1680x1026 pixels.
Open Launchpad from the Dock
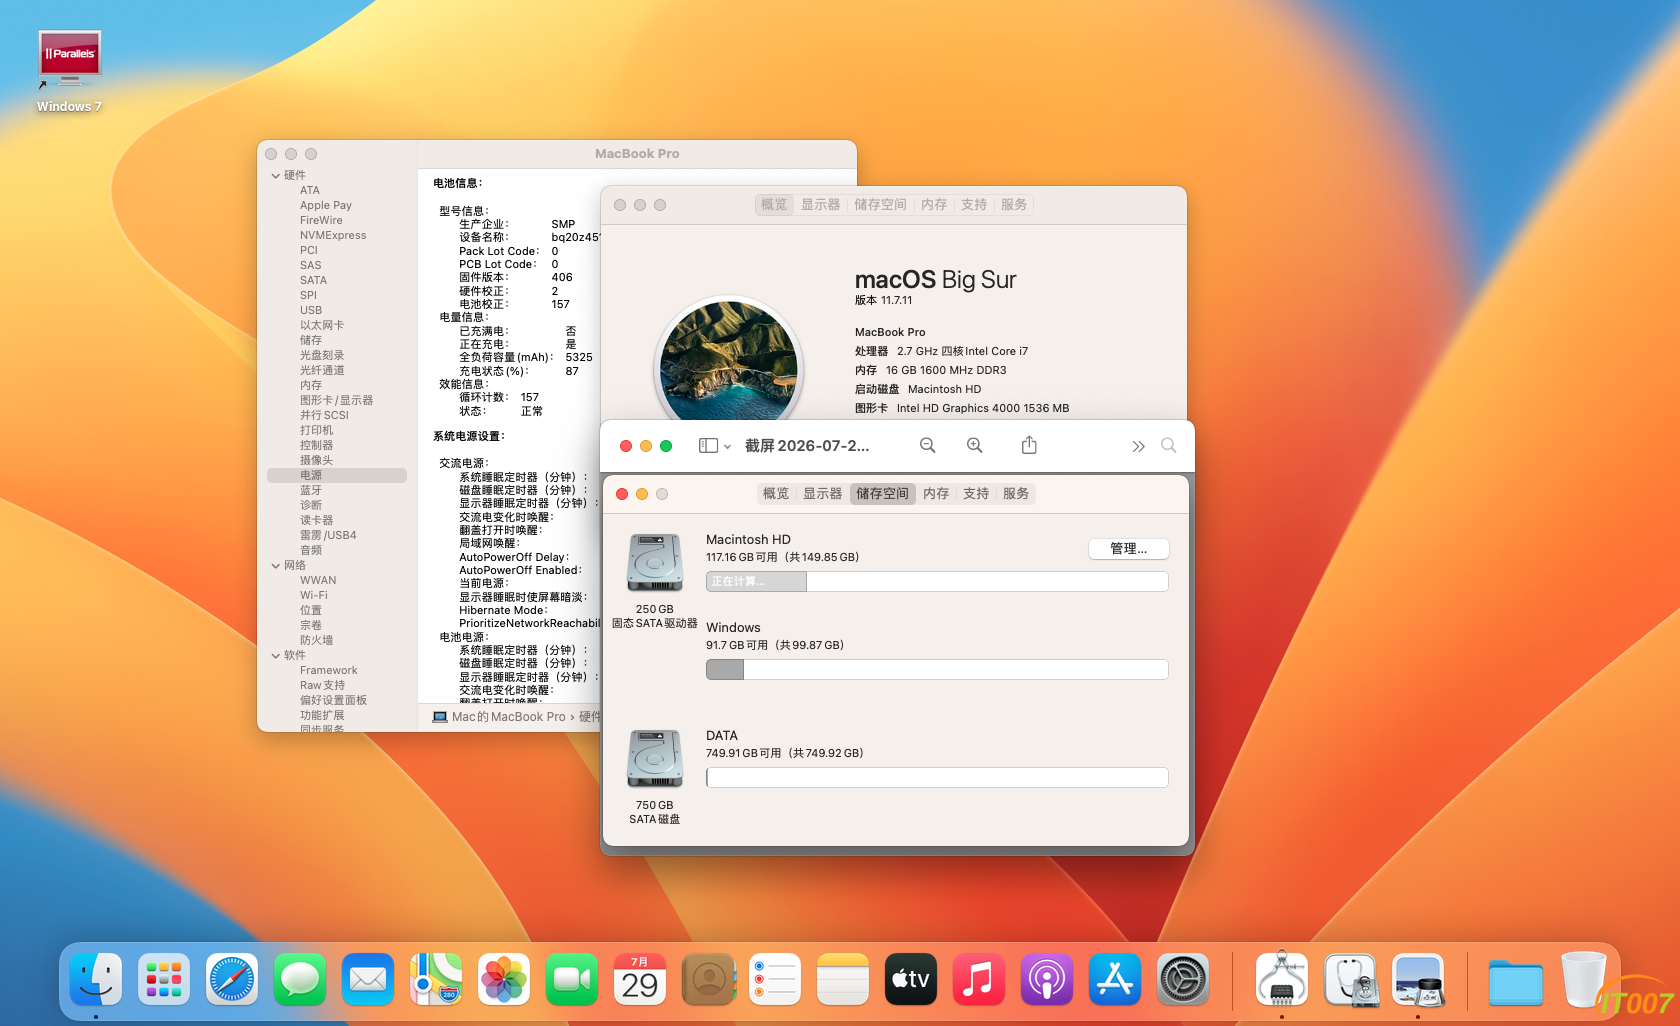[x=164, y=979]
